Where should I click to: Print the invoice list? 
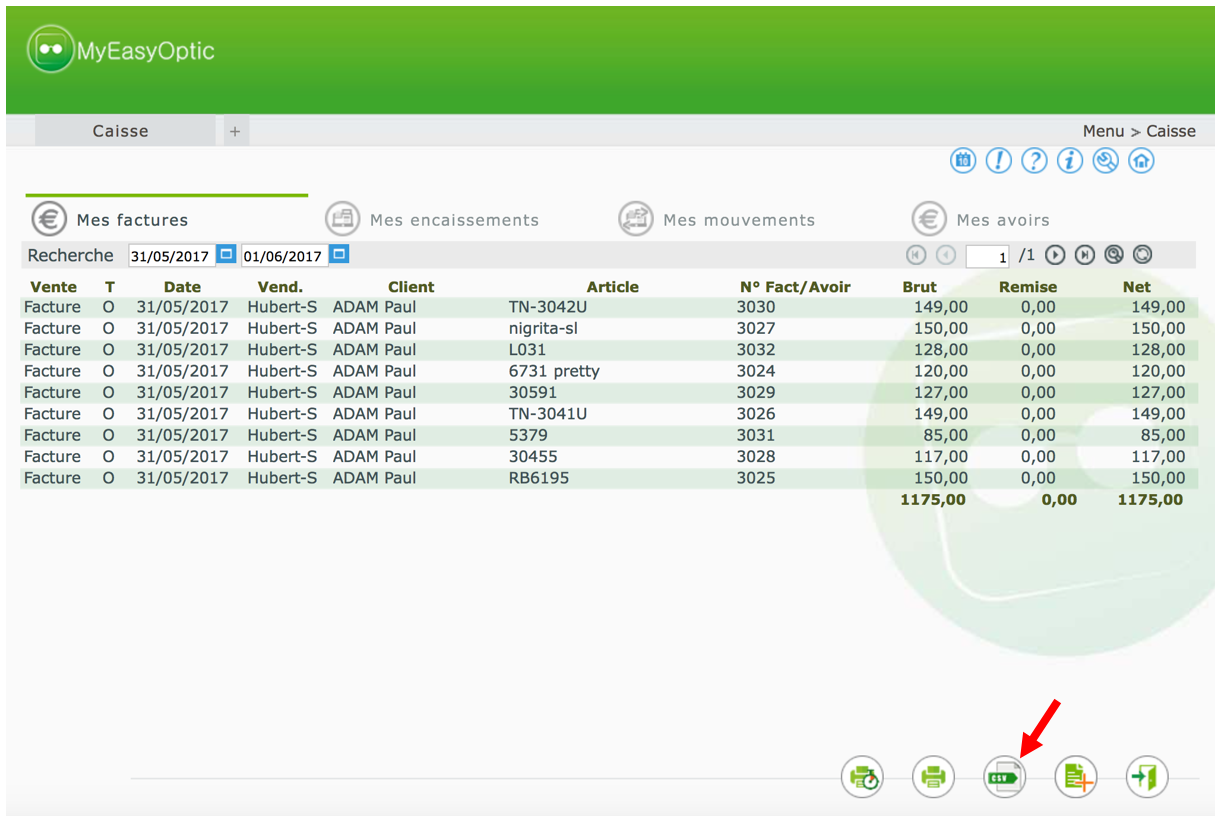click(934, 776)
